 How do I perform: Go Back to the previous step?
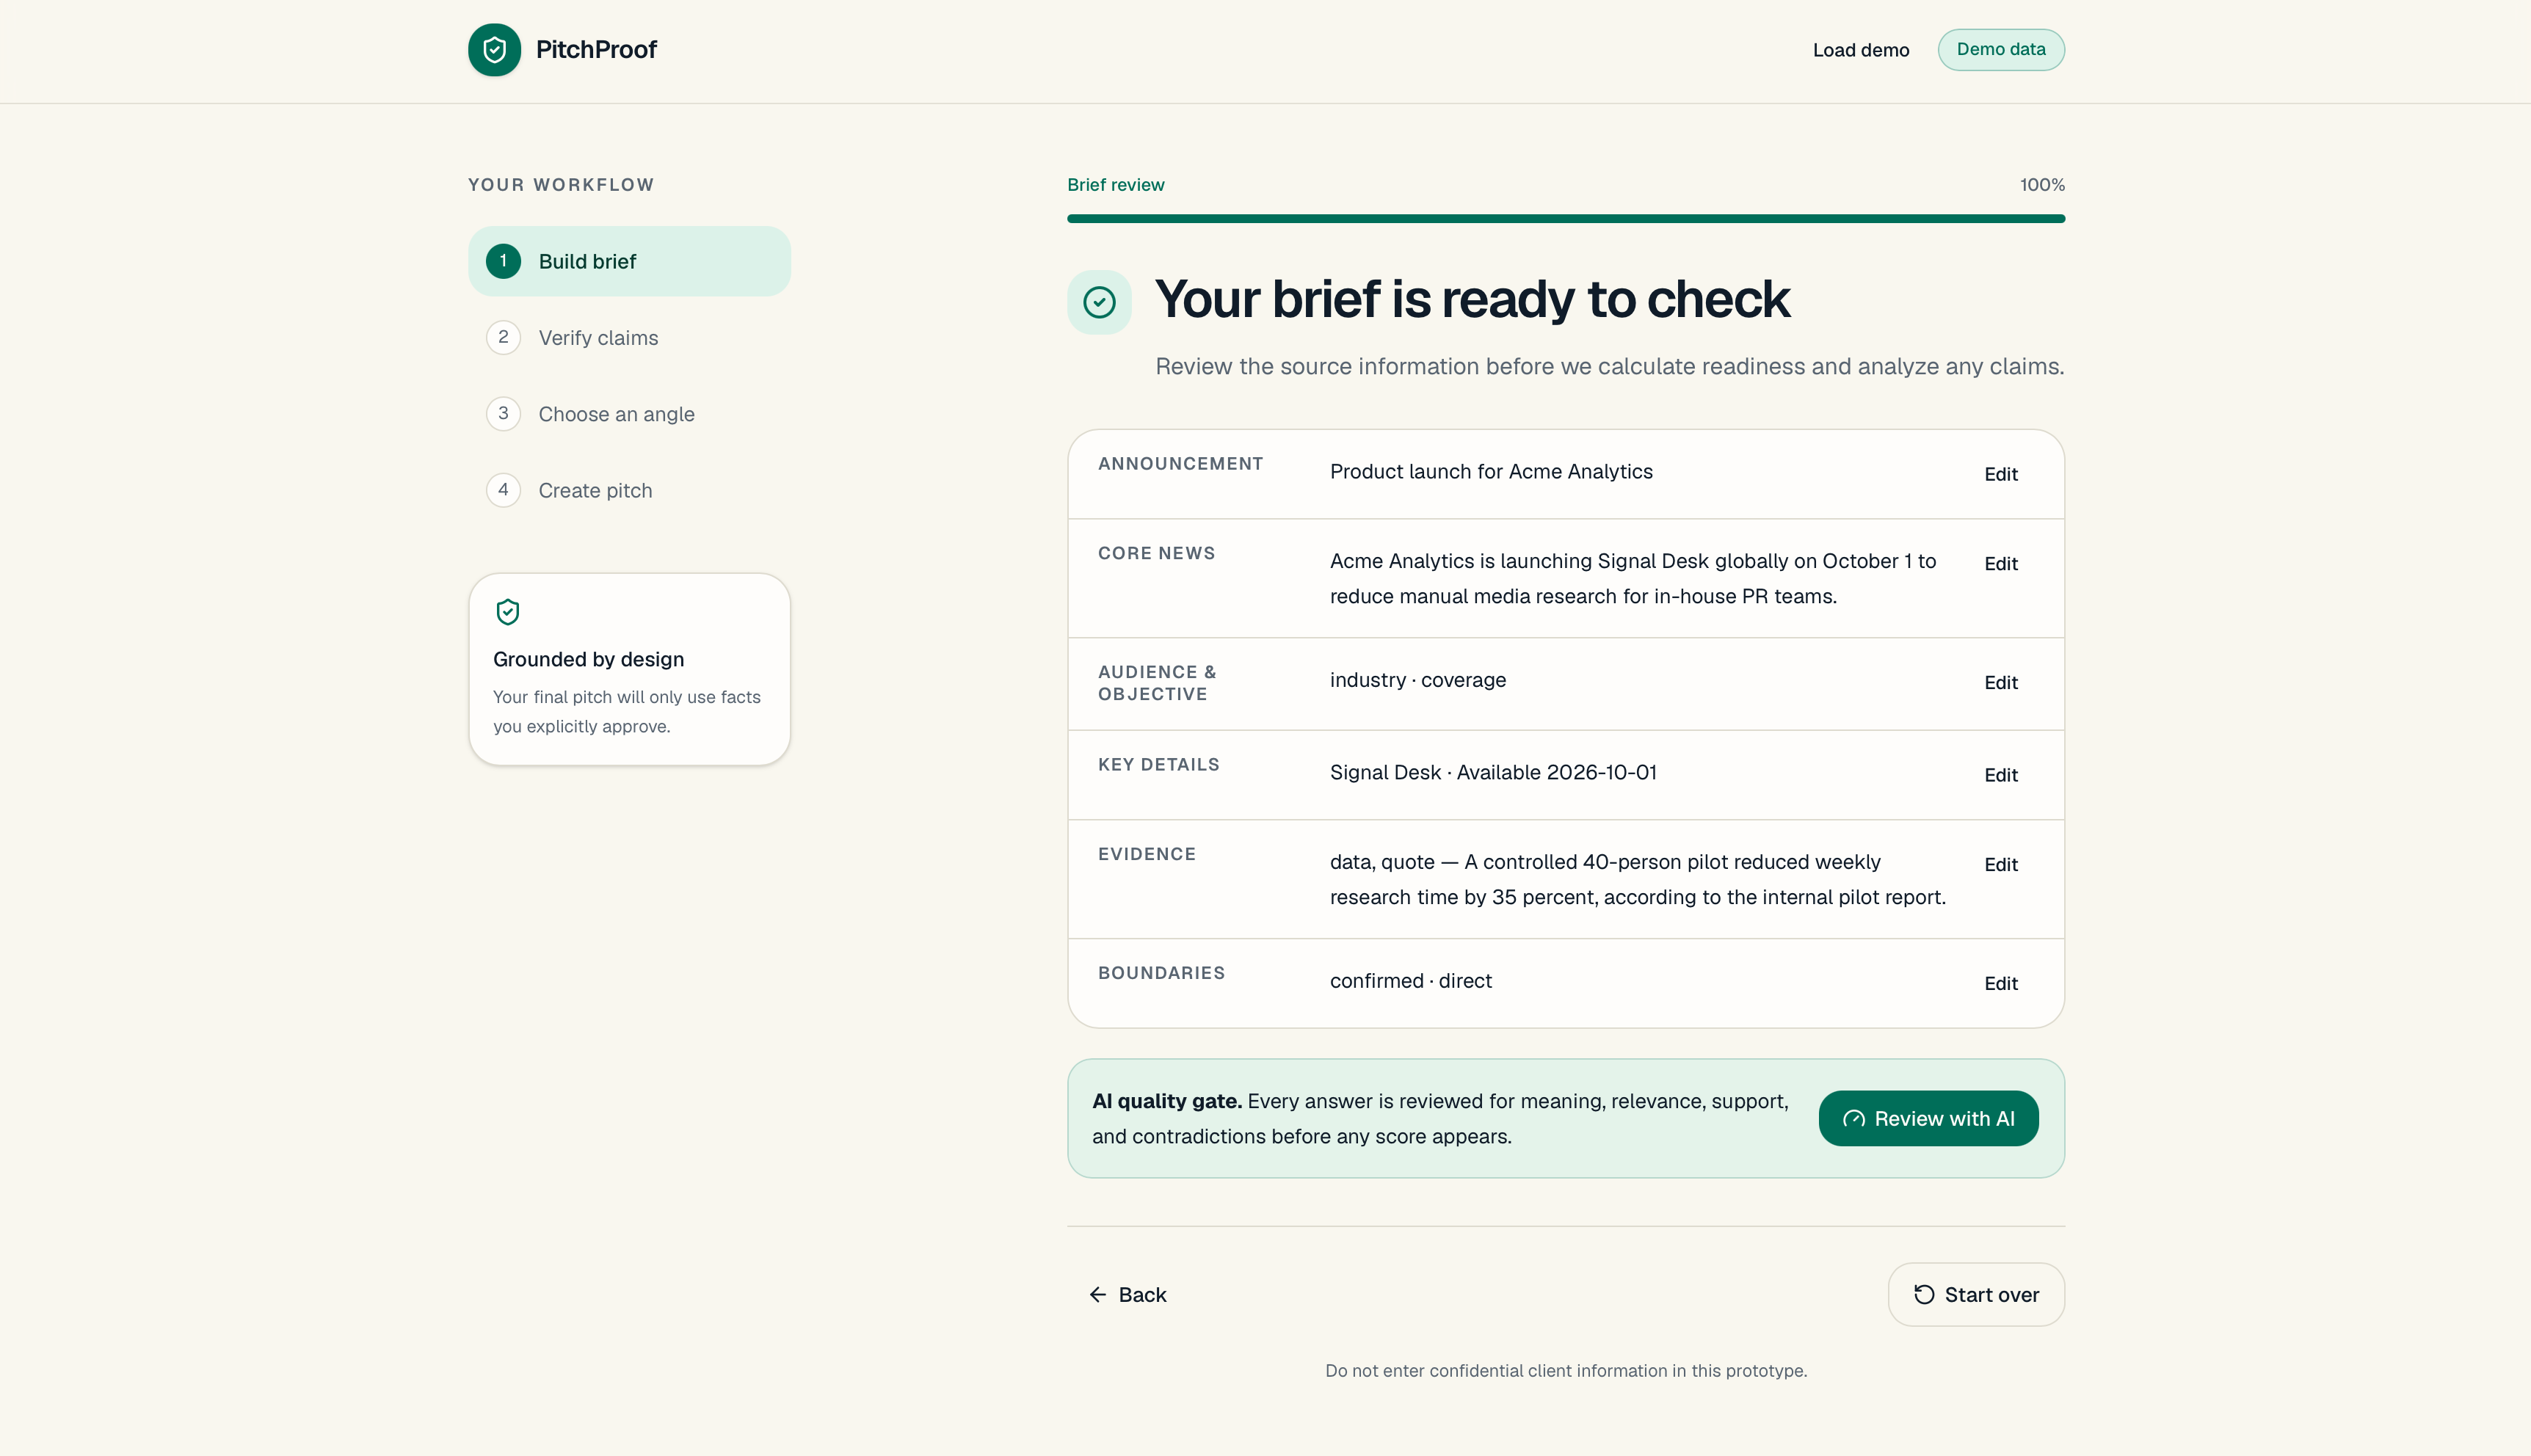[1127, 1295]
